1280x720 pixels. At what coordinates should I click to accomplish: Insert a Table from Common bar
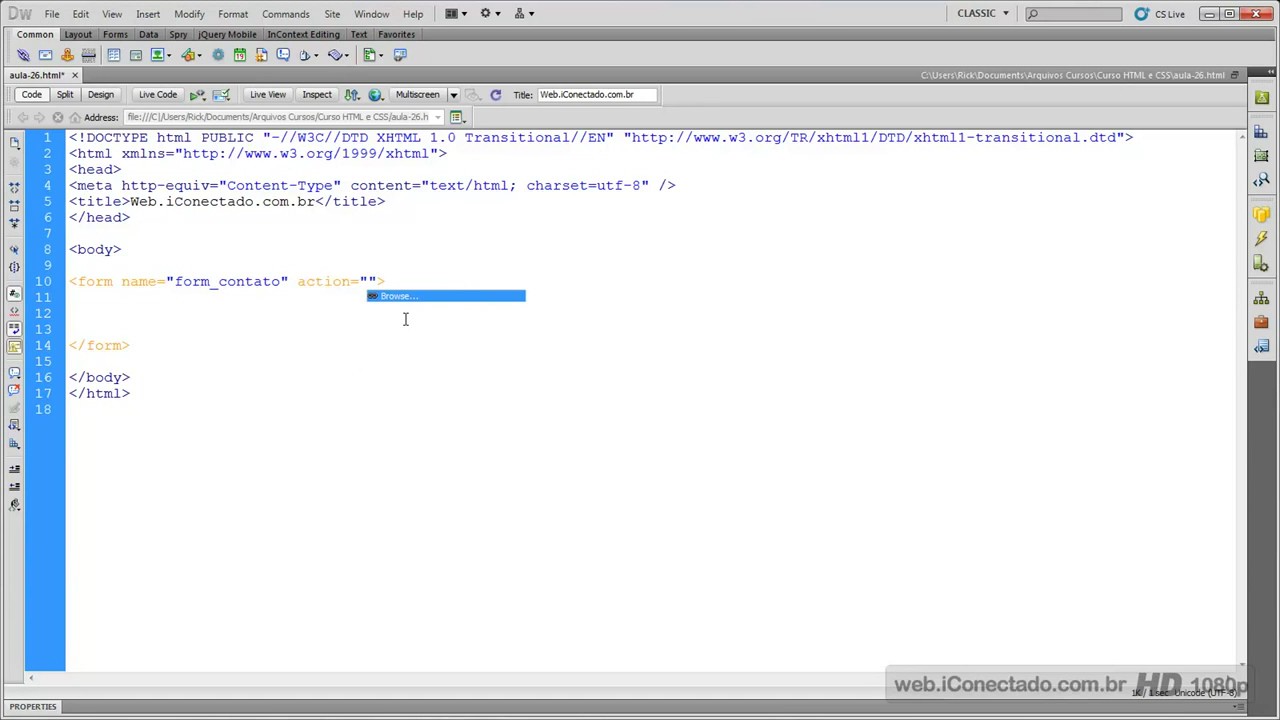click(x=114, y=55)
